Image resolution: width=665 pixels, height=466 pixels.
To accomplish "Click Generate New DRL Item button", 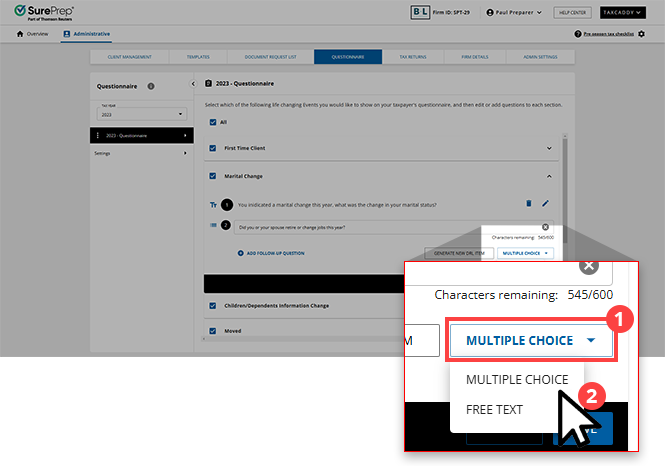I will [x=459, y=253].
